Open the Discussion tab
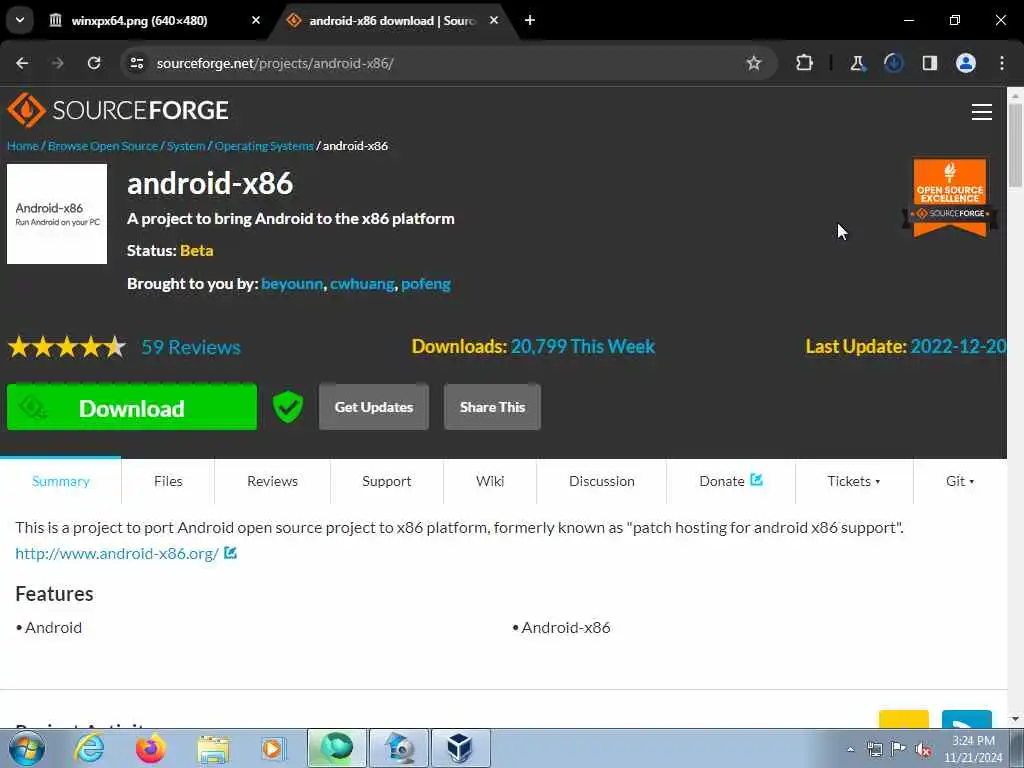This screenshot has height=768, width=1024. (x=601, y=481)
